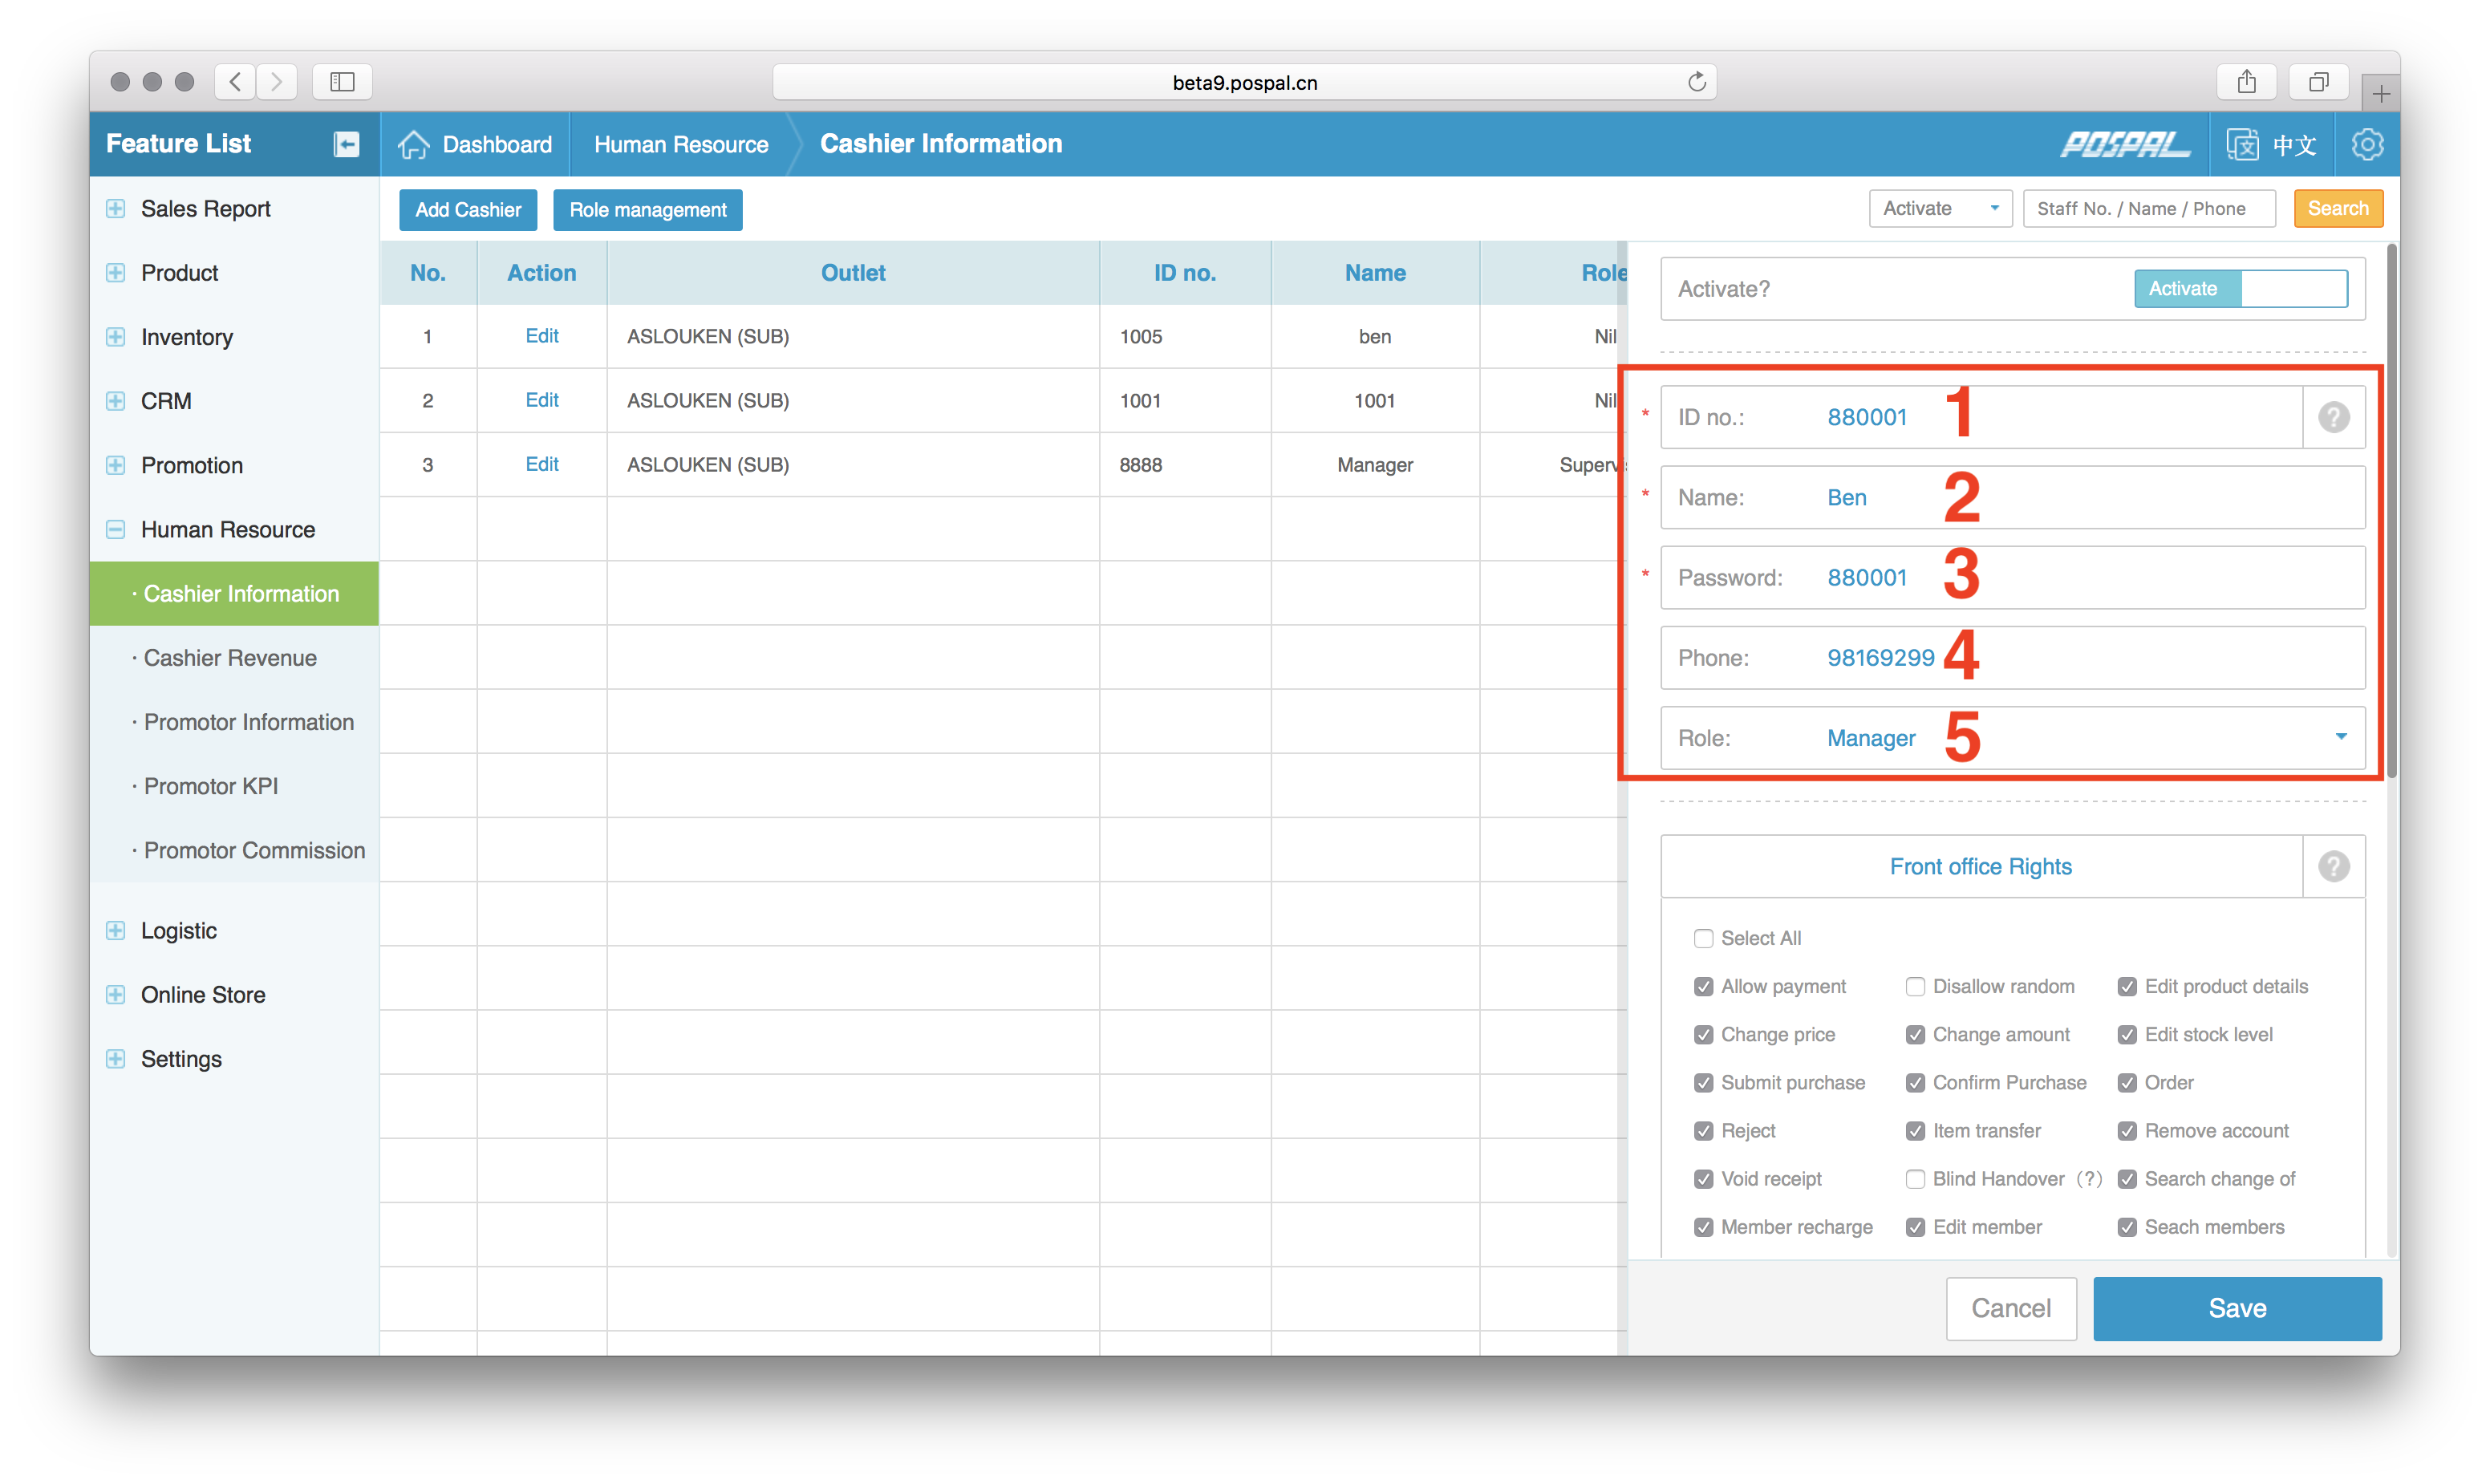Screen dimensions: 2490x1484
Task: Enable the Blind Handover checkbox
Action: 1915,1179
